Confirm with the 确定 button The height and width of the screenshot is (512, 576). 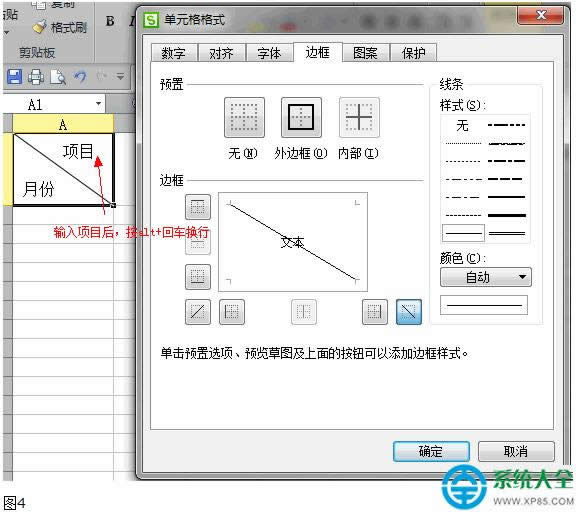tap(431, 451)
